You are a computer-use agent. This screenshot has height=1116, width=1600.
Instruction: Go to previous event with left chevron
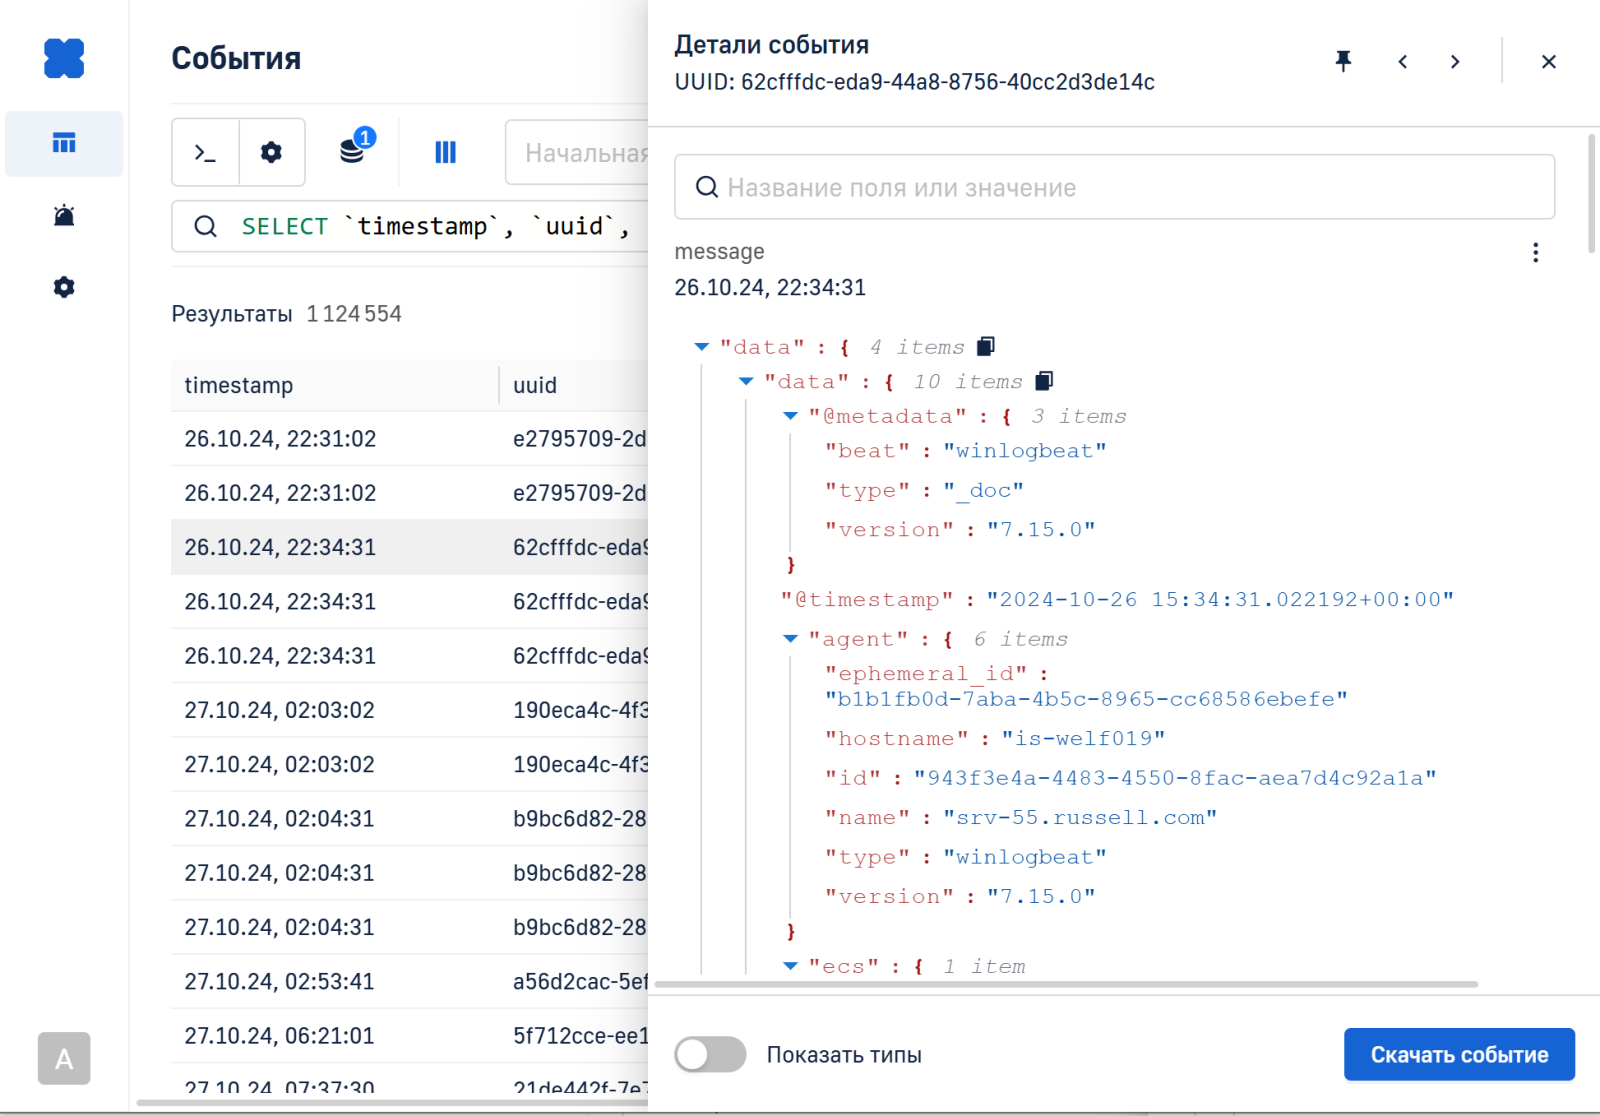(x=1403, y=62)
